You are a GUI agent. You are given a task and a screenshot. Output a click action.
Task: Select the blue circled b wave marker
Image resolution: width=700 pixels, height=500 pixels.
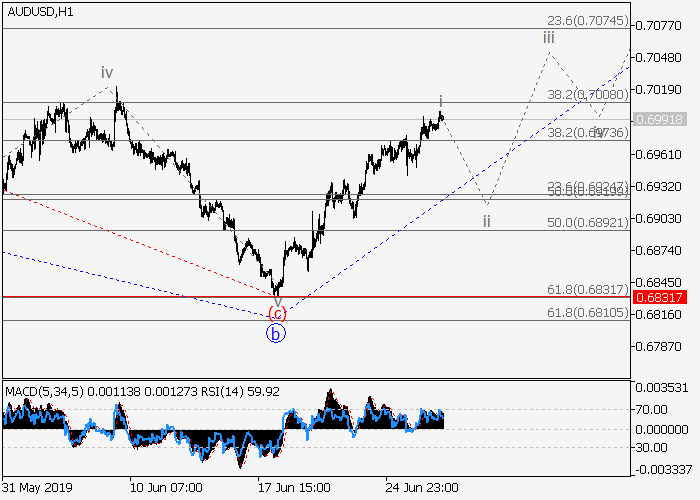(276, 334)
